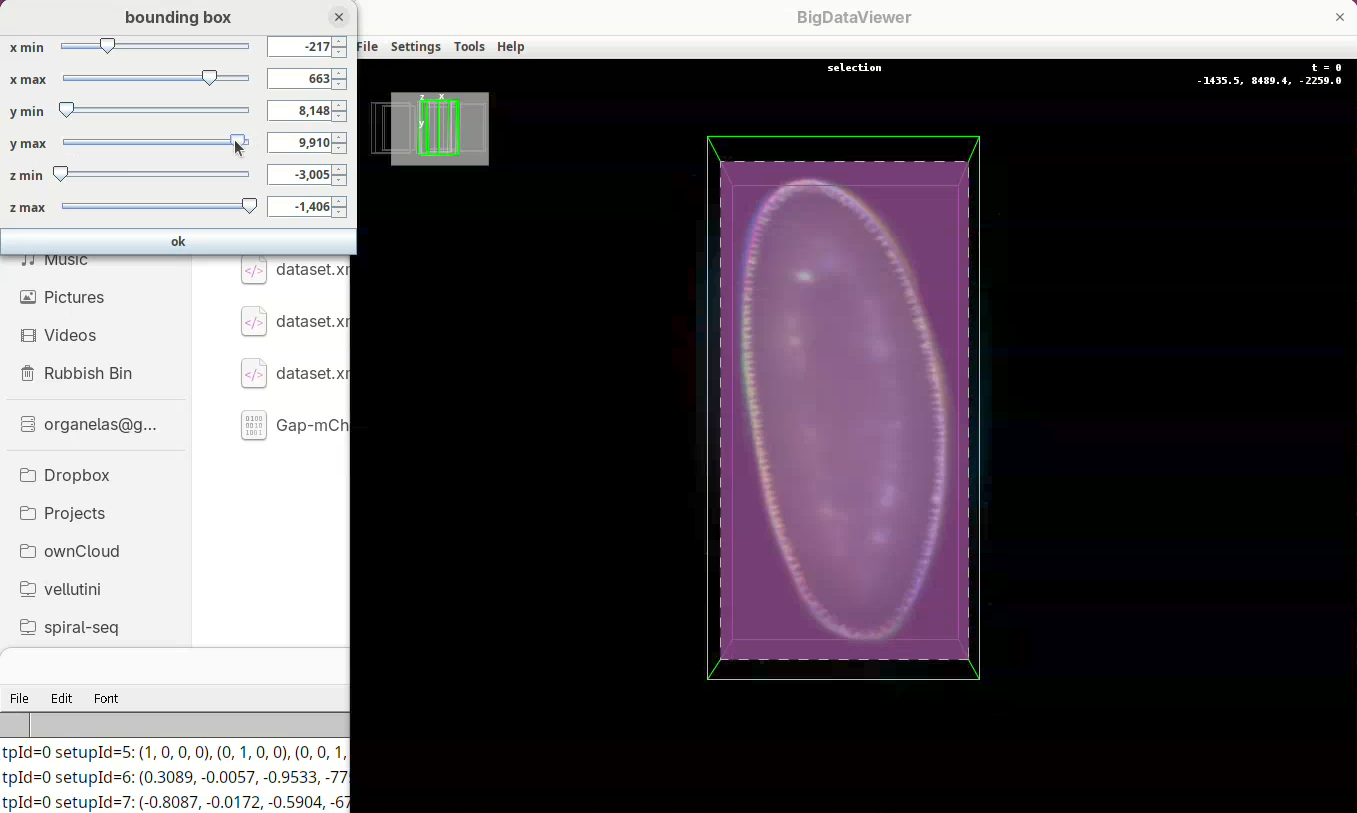Increase z max value with up arrow
The image size is (1357, 813).
pos(340,202)
